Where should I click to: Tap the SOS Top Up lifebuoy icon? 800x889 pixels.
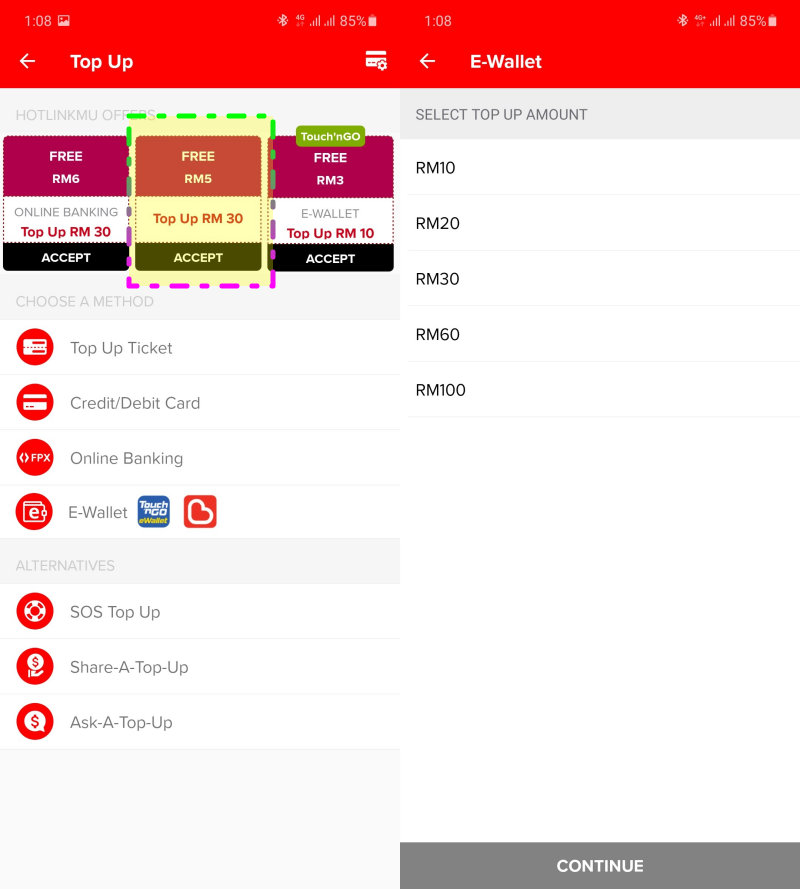pyautogui.click(x=35, y=611)
